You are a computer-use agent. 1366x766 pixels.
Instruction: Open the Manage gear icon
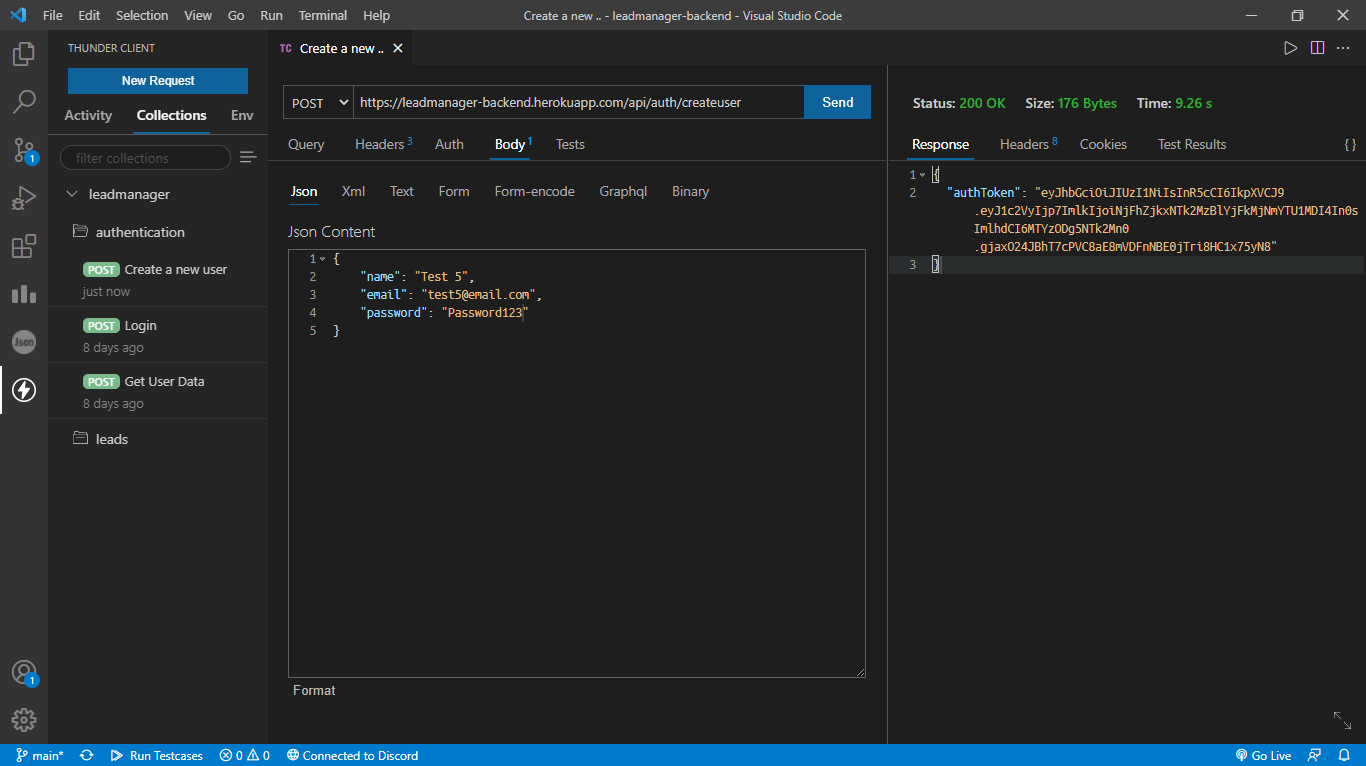[x=24, y=720]
